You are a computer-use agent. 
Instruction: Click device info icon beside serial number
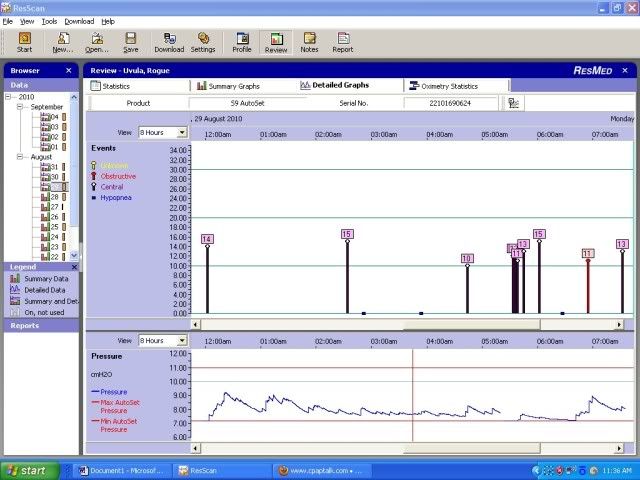point(513,103)
